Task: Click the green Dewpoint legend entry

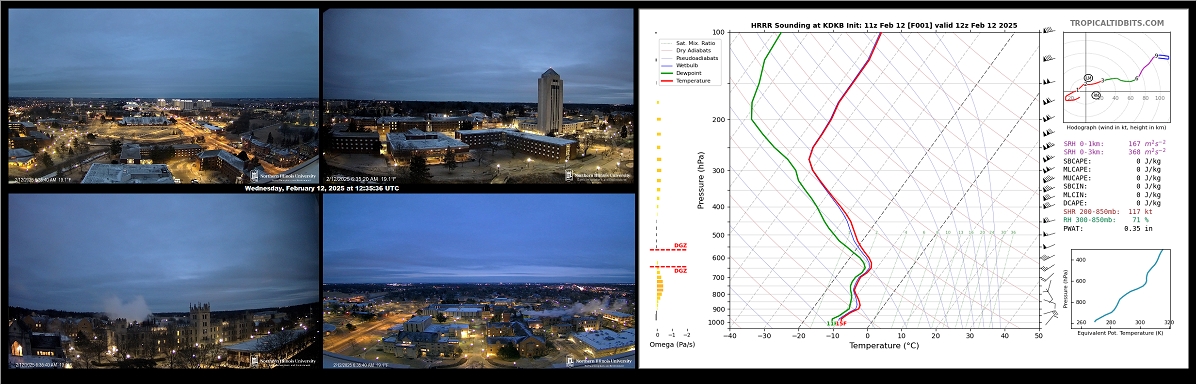Action: (x=689, y=73)
